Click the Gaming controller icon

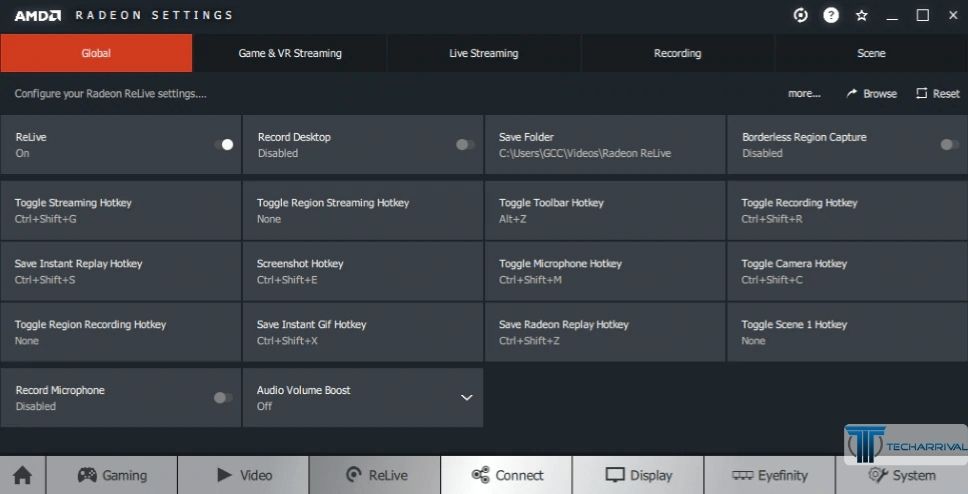coord(87,475)
